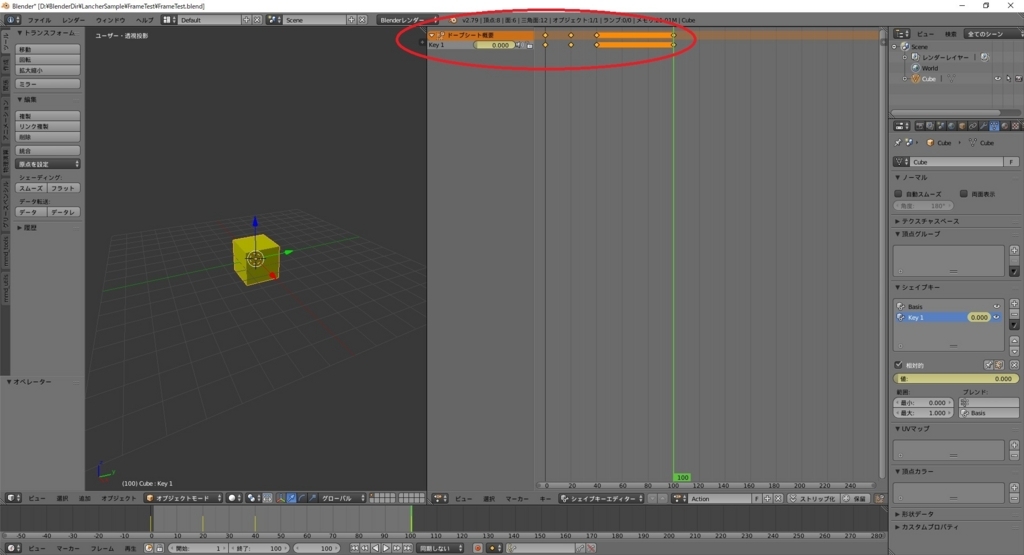This screenshot has height=555, width=1024.
Task: Toggle Cube renderability camera in the outliner
Action: (1018, 79)
